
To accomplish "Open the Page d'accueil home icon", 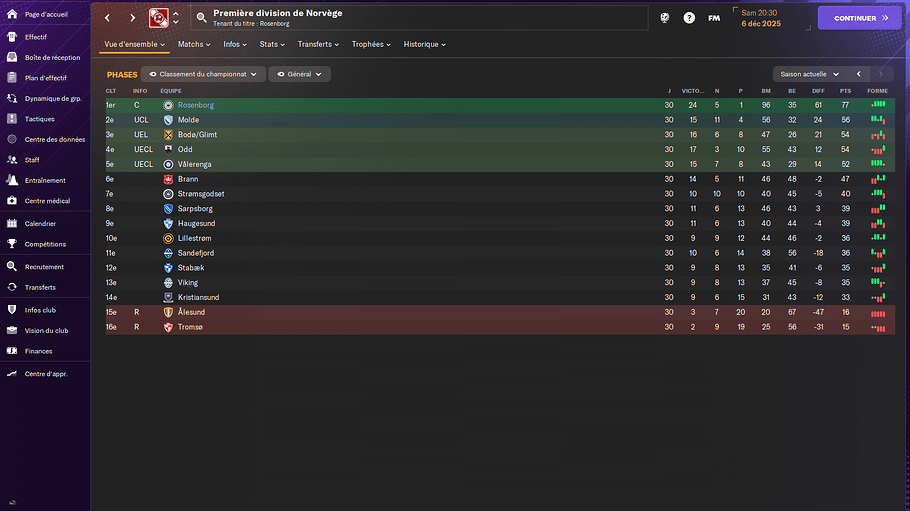I will tap(11, 15).
